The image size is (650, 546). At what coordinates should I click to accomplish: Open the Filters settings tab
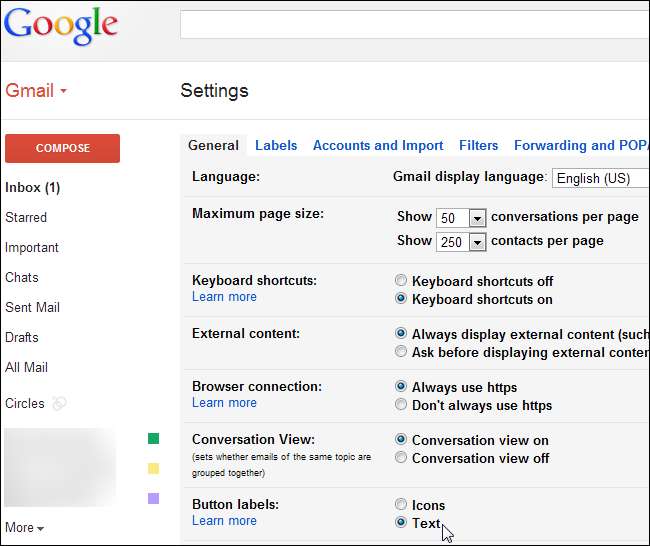pos(478,145)
